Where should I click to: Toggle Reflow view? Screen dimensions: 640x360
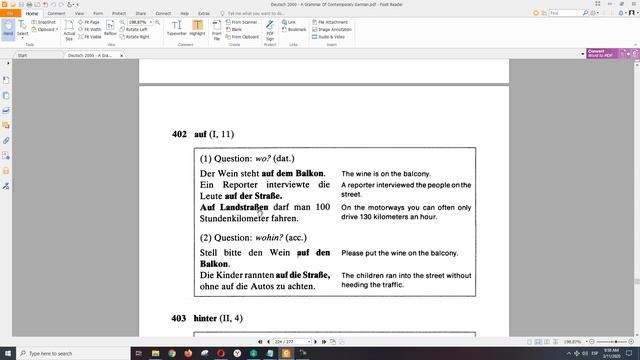coord(110,29)
